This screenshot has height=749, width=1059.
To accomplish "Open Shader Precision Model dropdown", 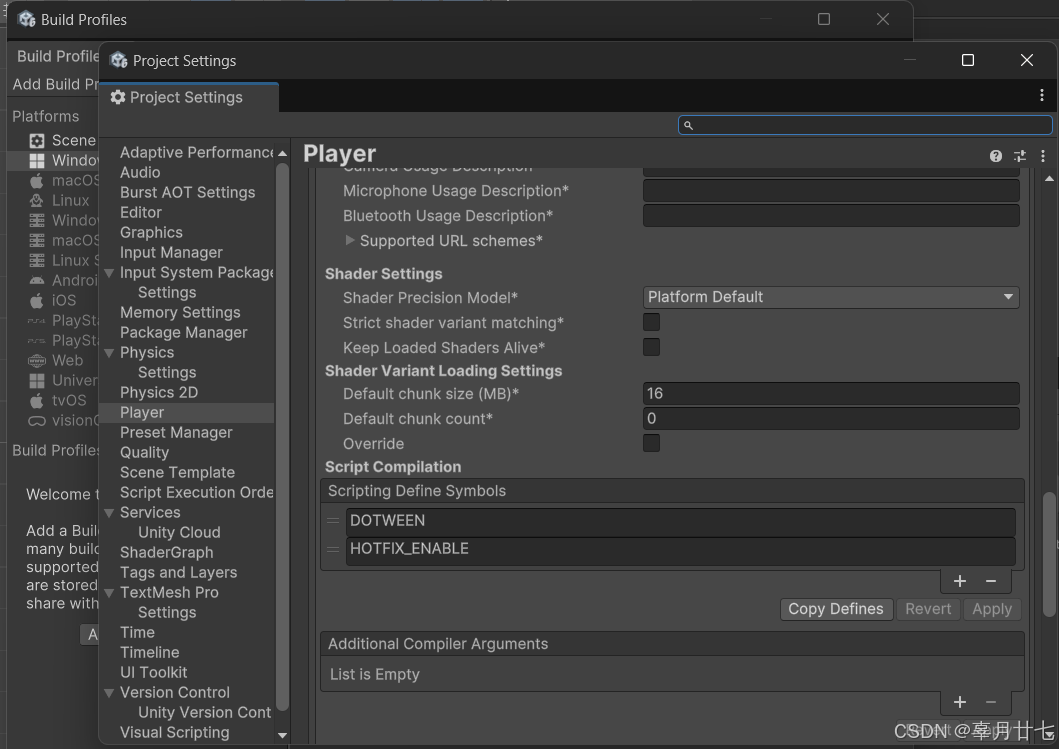I will tap(831, 297).
